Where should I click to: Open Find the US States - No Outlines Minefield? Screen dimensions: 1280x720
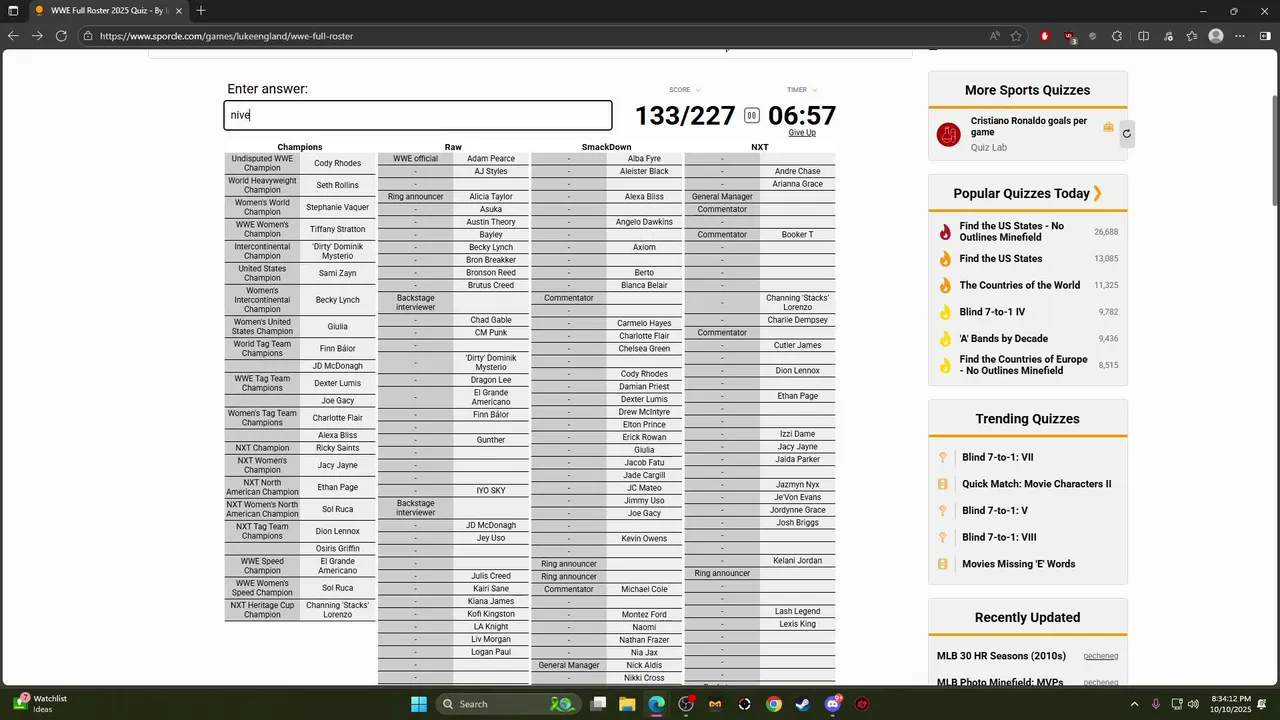pos(1011,232)
